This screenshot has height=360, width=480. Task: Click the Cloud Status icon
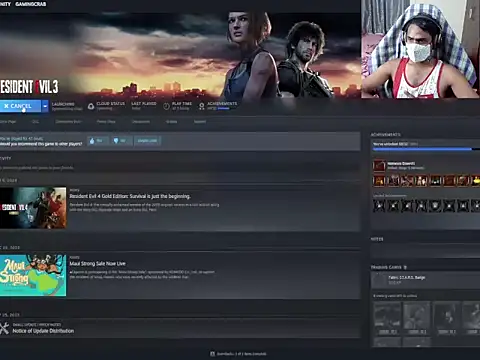91,106
